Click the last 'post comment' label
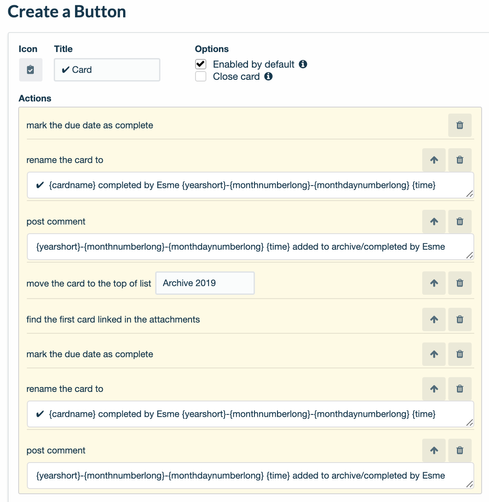Screen dimensions: 489x502 click(x=56, y=451)
